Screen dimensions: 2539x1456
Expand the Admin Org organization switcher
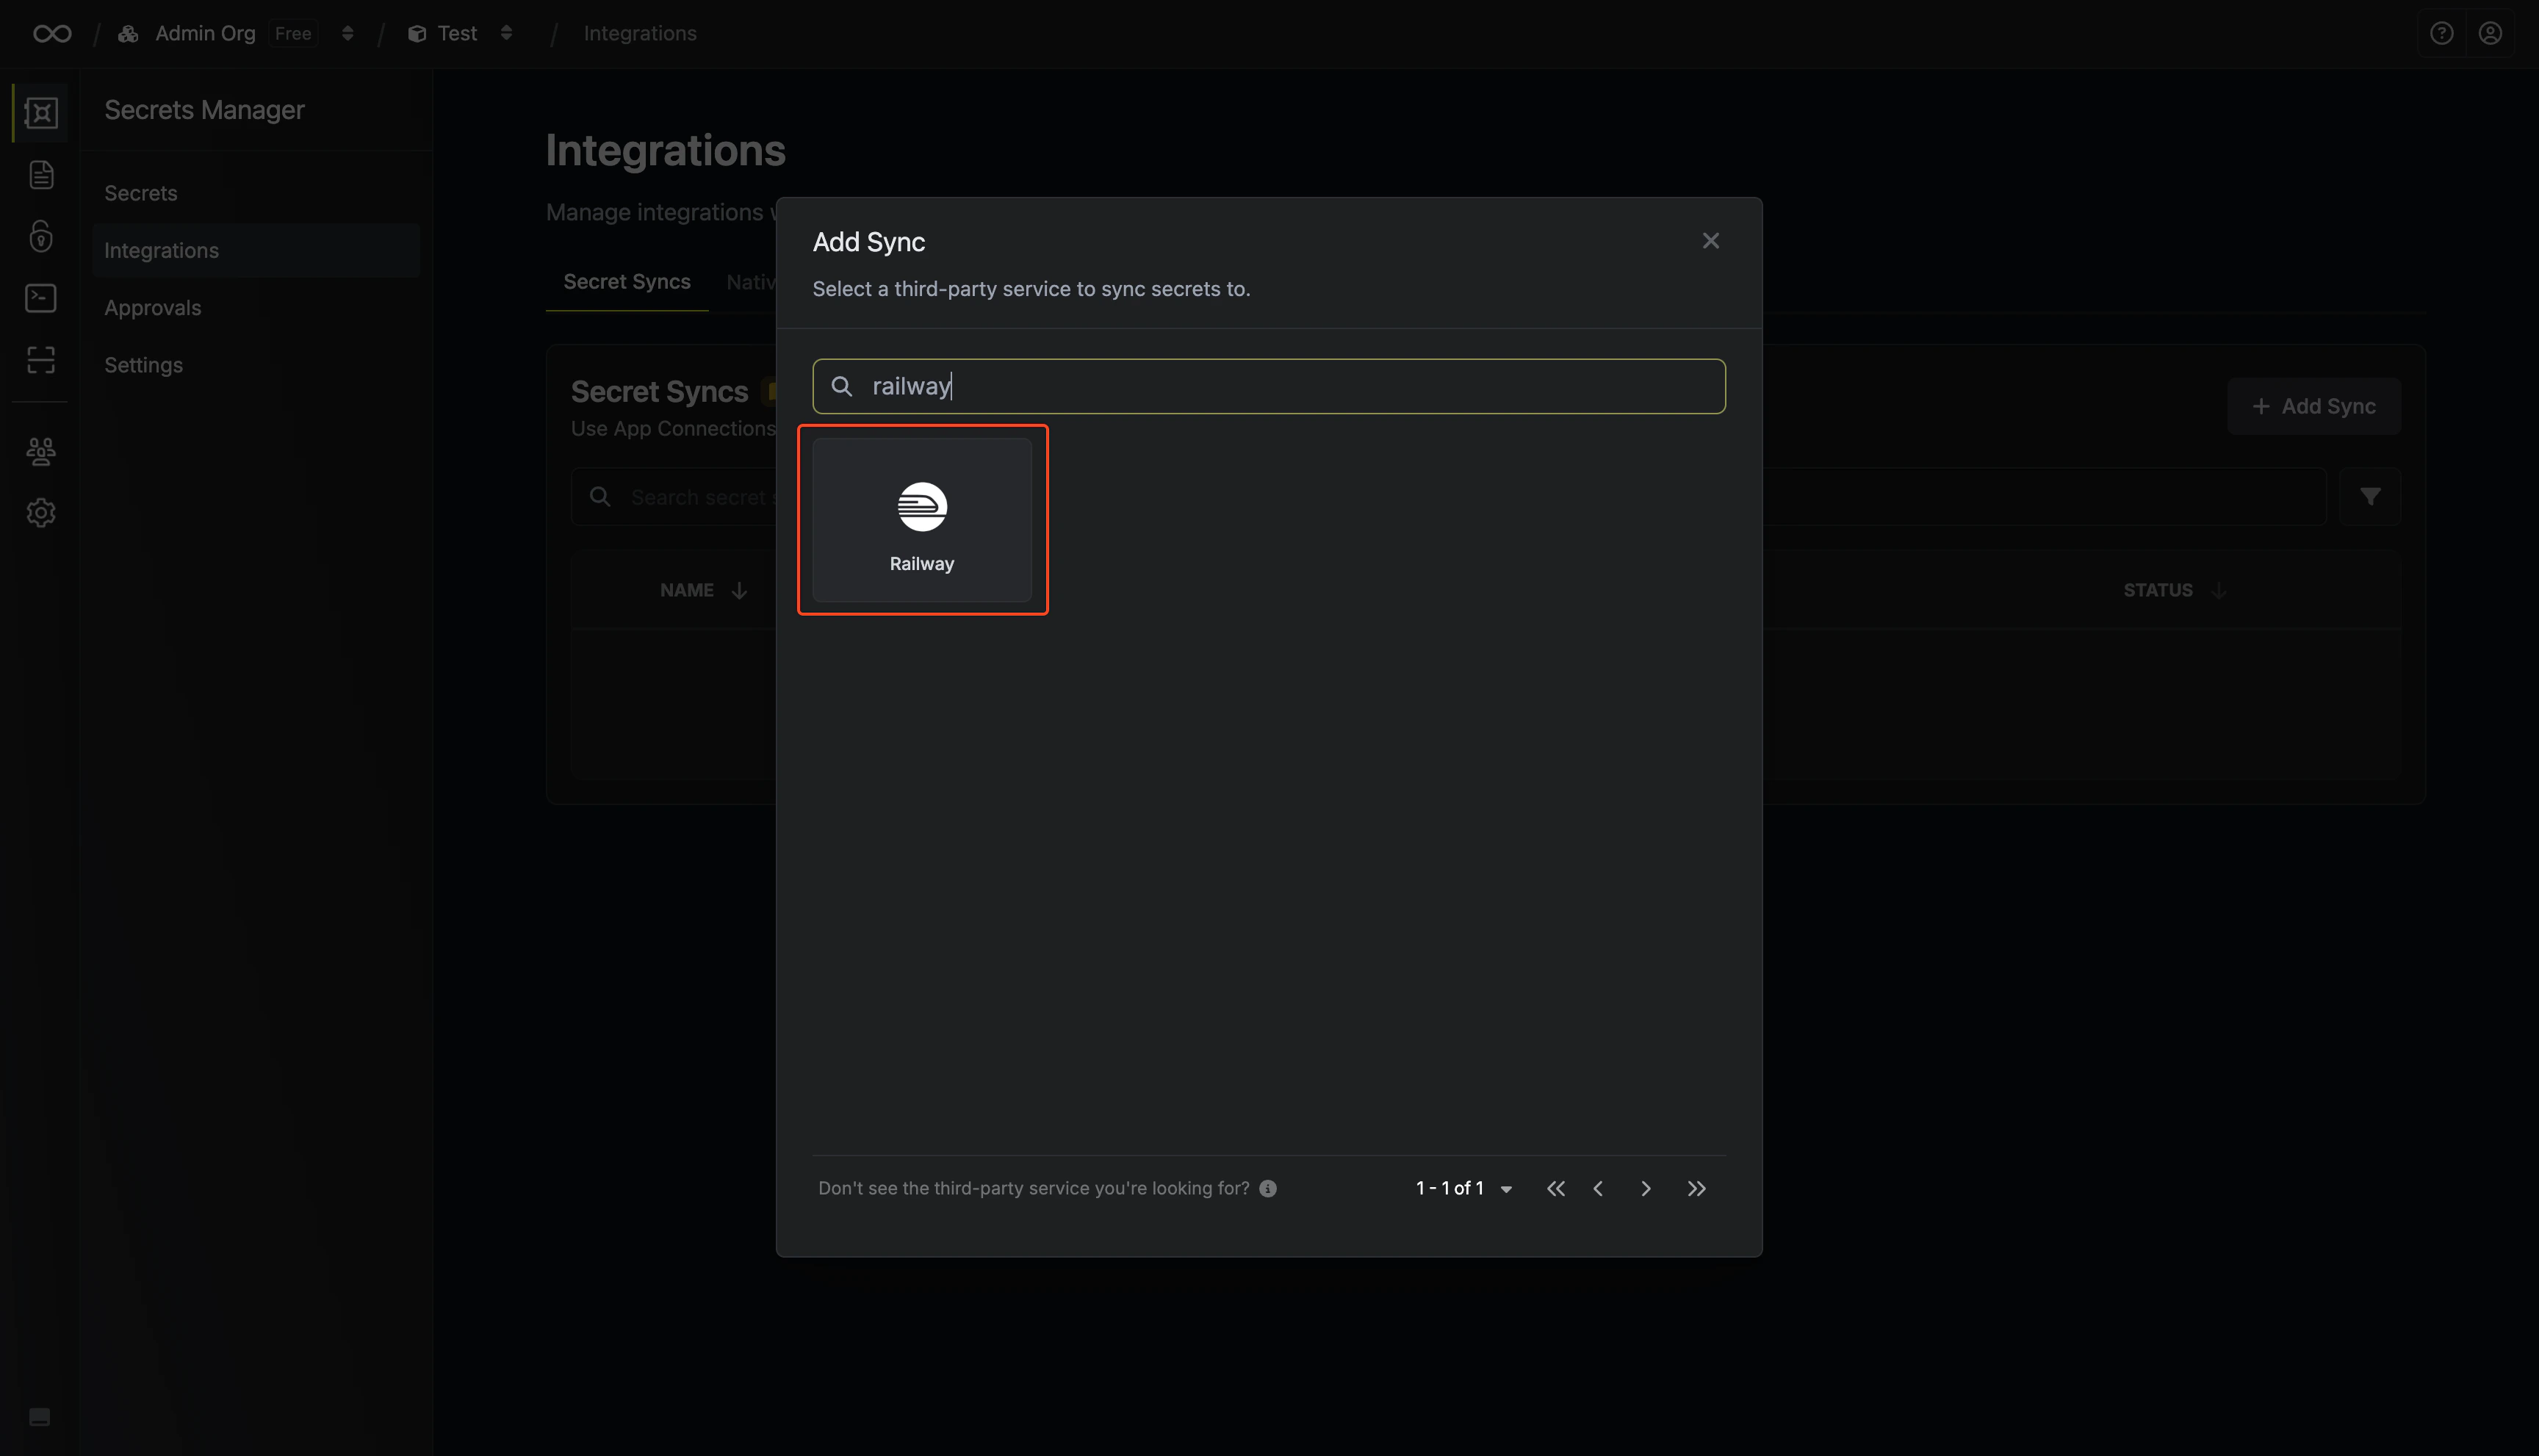click(347, 34)
